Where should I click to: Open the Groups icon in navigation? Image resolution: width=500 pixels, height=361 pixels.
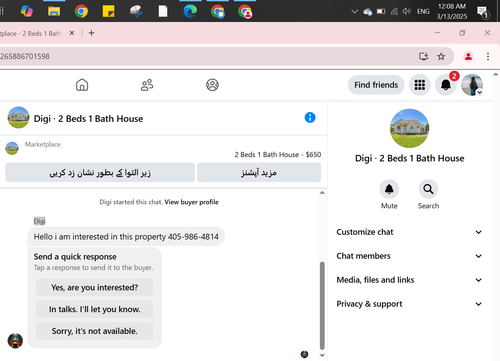pos(212,85)
